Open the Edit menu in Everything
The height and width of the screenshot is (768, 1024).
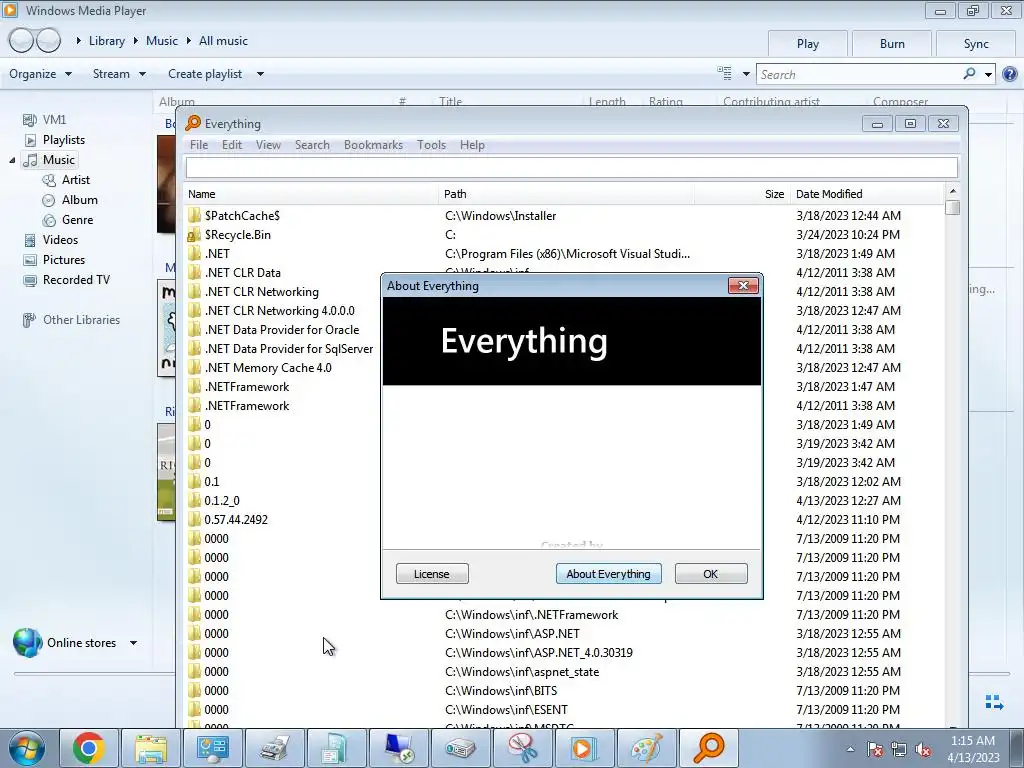[232, 145]
